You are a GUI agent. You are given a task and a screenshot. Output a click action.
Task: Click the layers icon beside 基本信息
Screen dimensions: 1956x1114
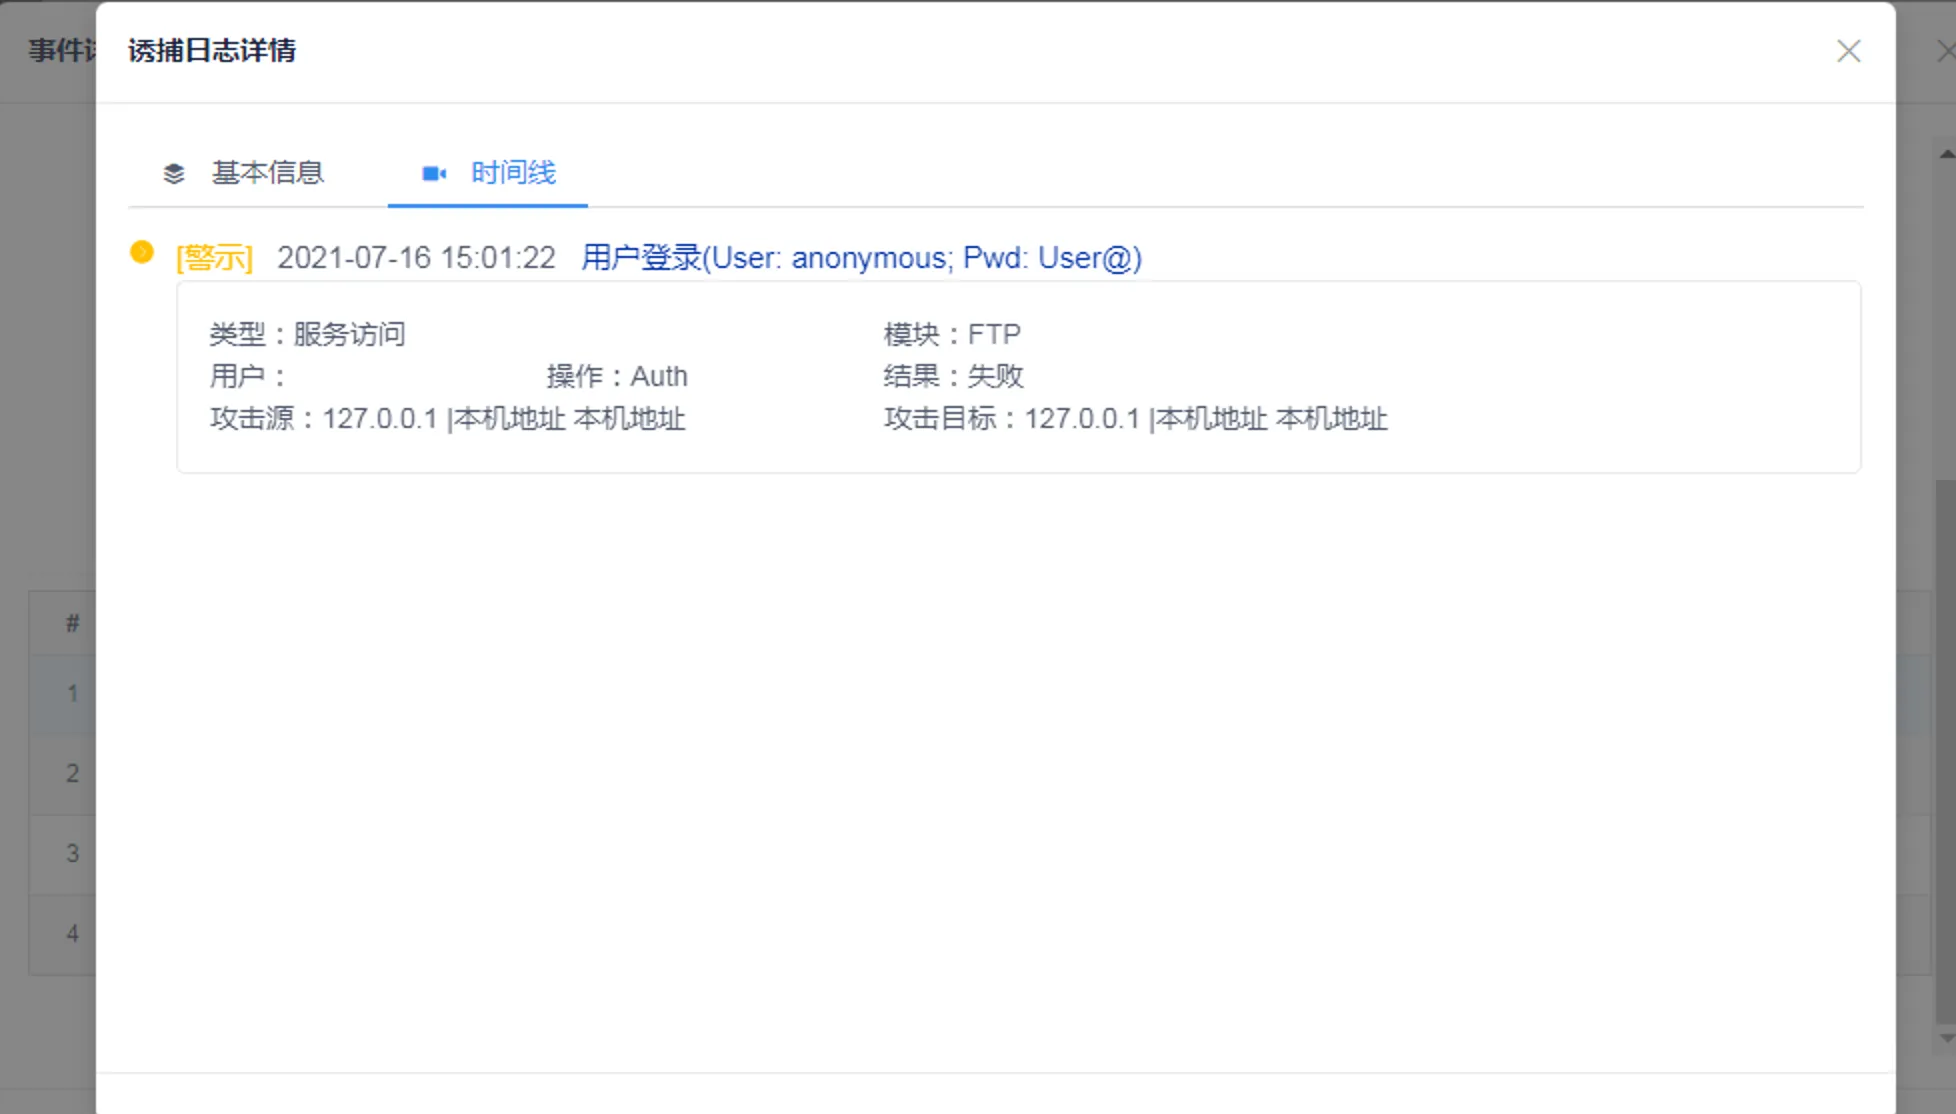[x=174, y=174]
